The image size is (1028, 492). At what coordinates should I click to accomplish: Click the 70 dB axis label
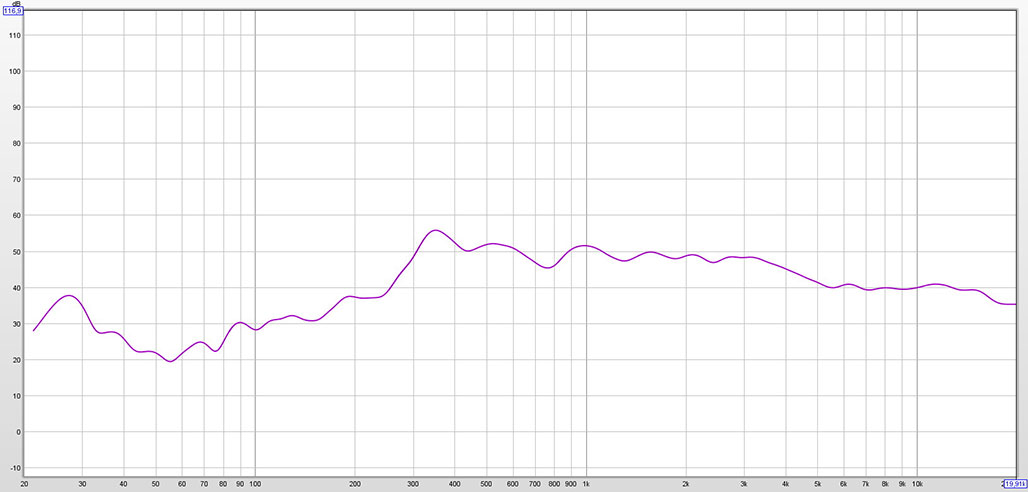18,179
